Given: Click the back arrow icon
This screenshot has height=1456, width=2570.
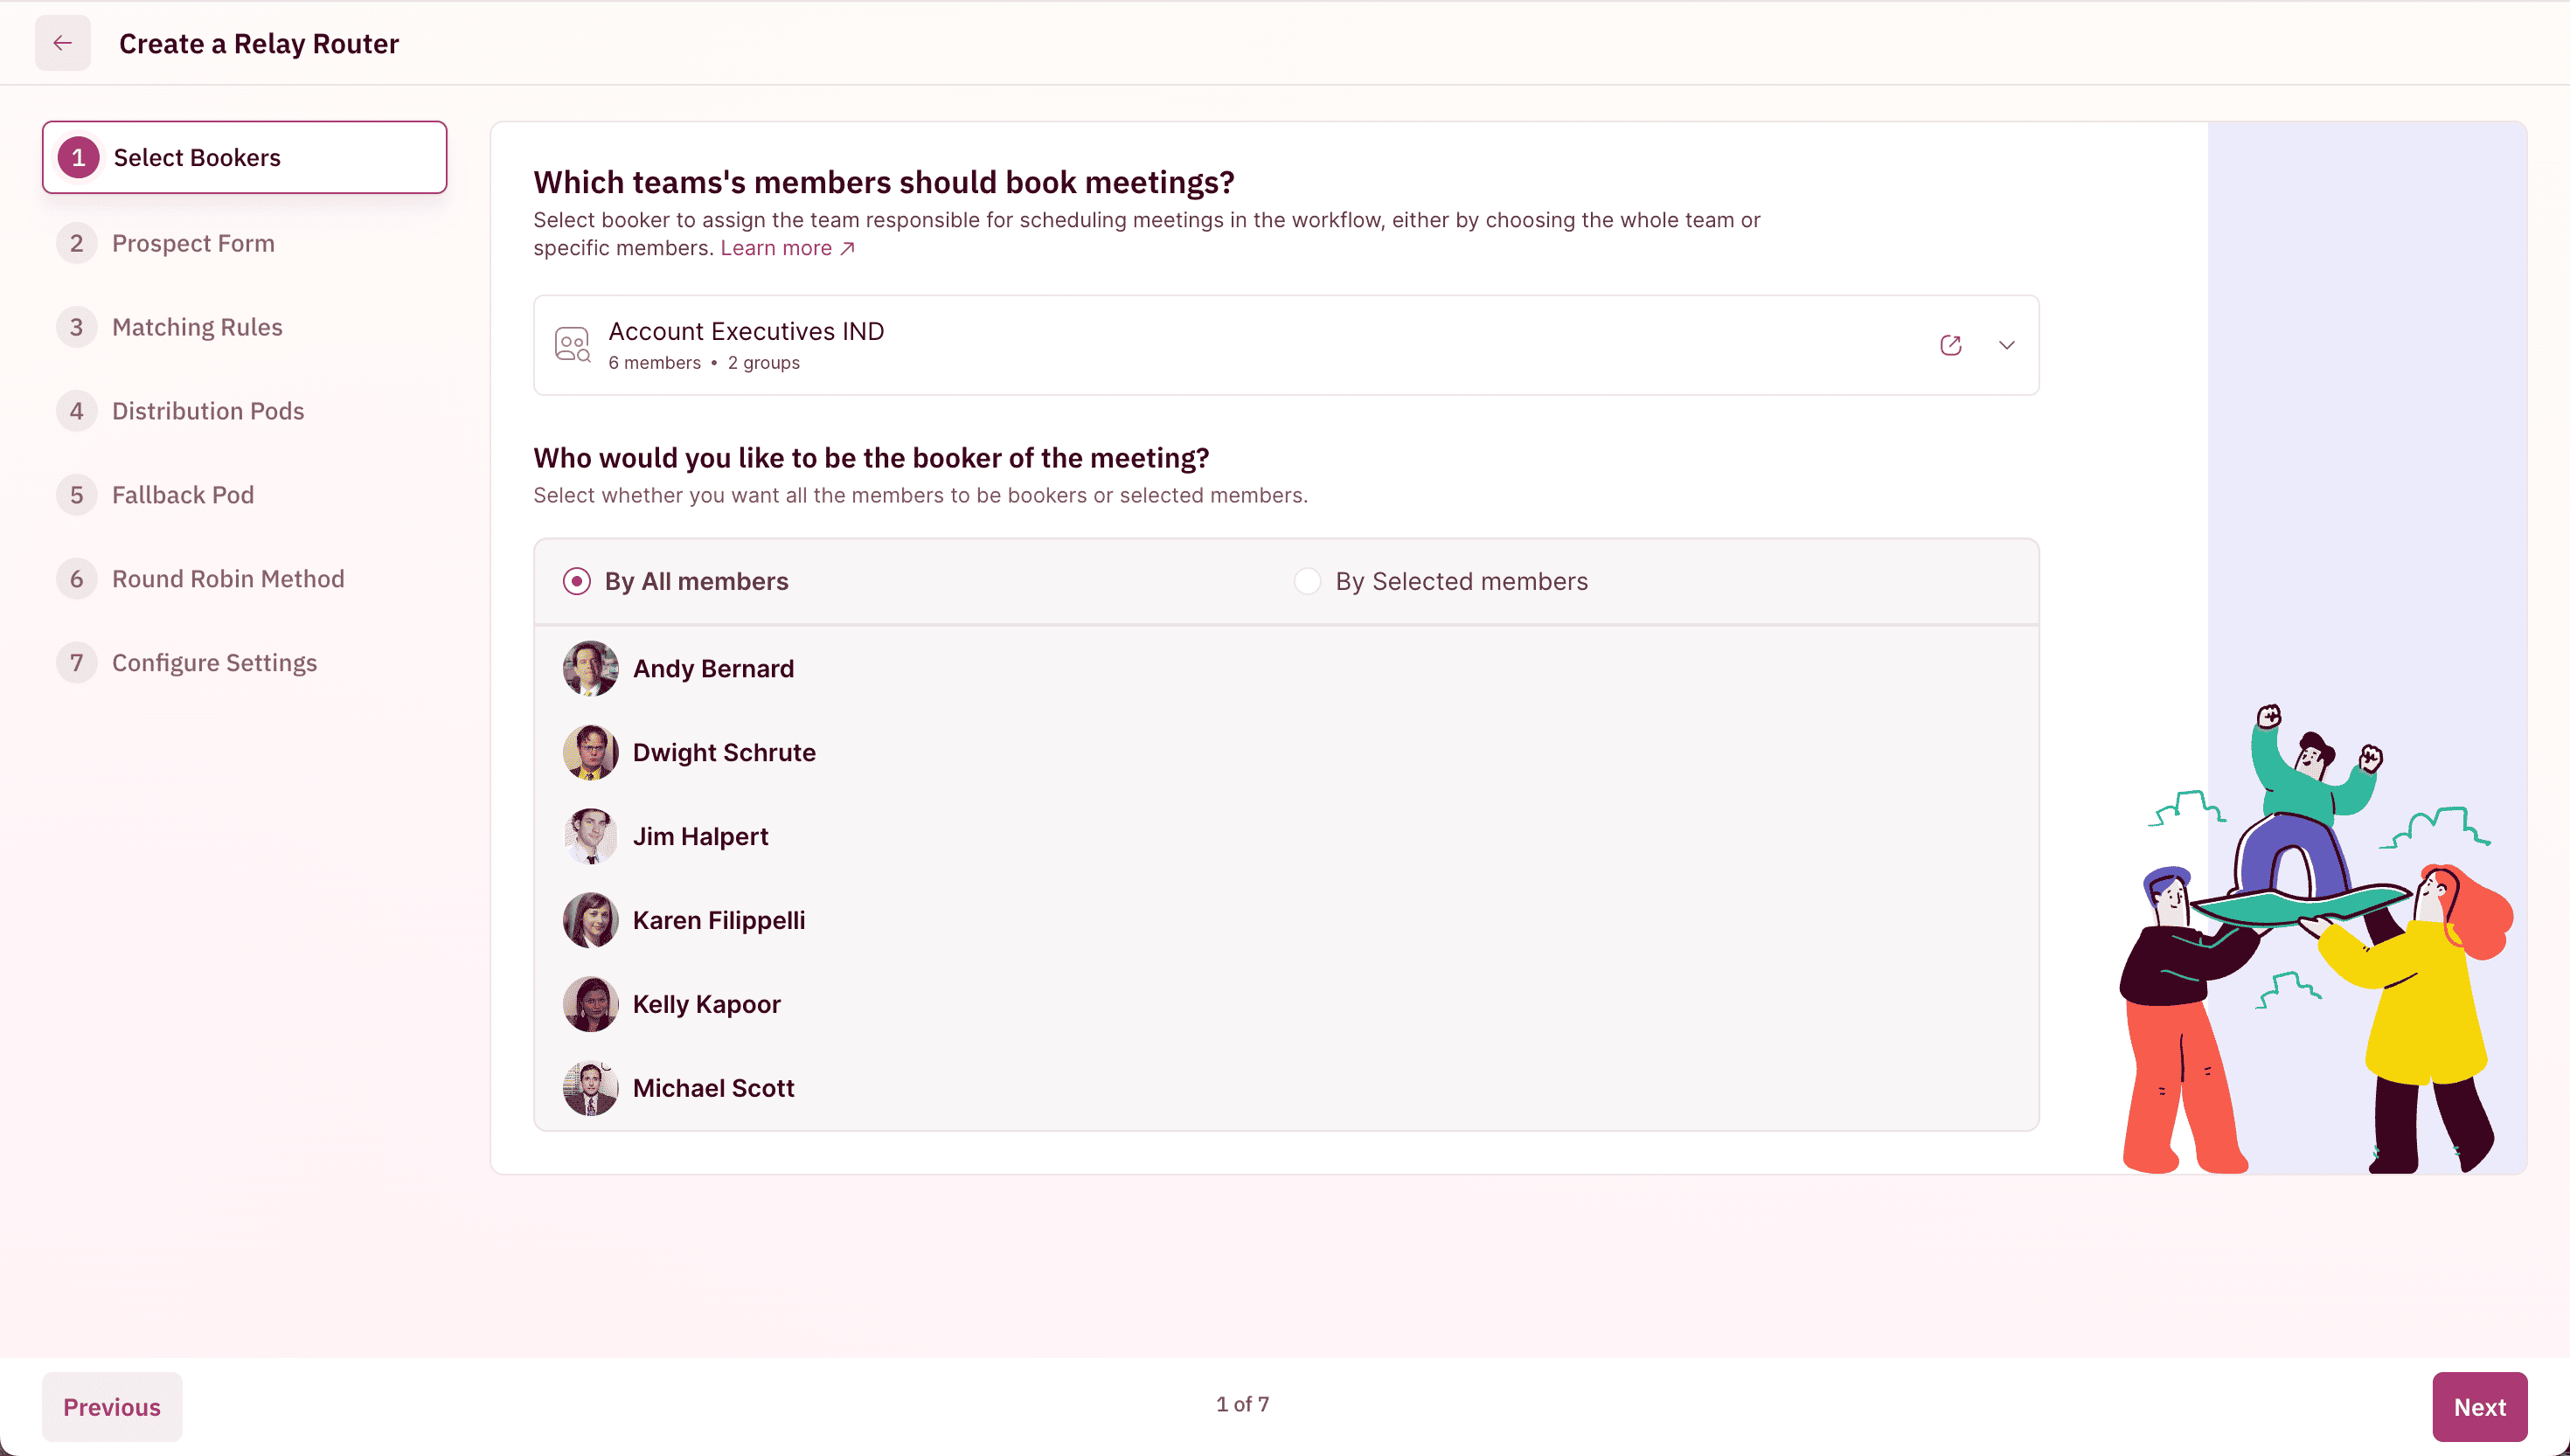Looking at the screenshot, I should pyautogui.click(x=62, y=43).
